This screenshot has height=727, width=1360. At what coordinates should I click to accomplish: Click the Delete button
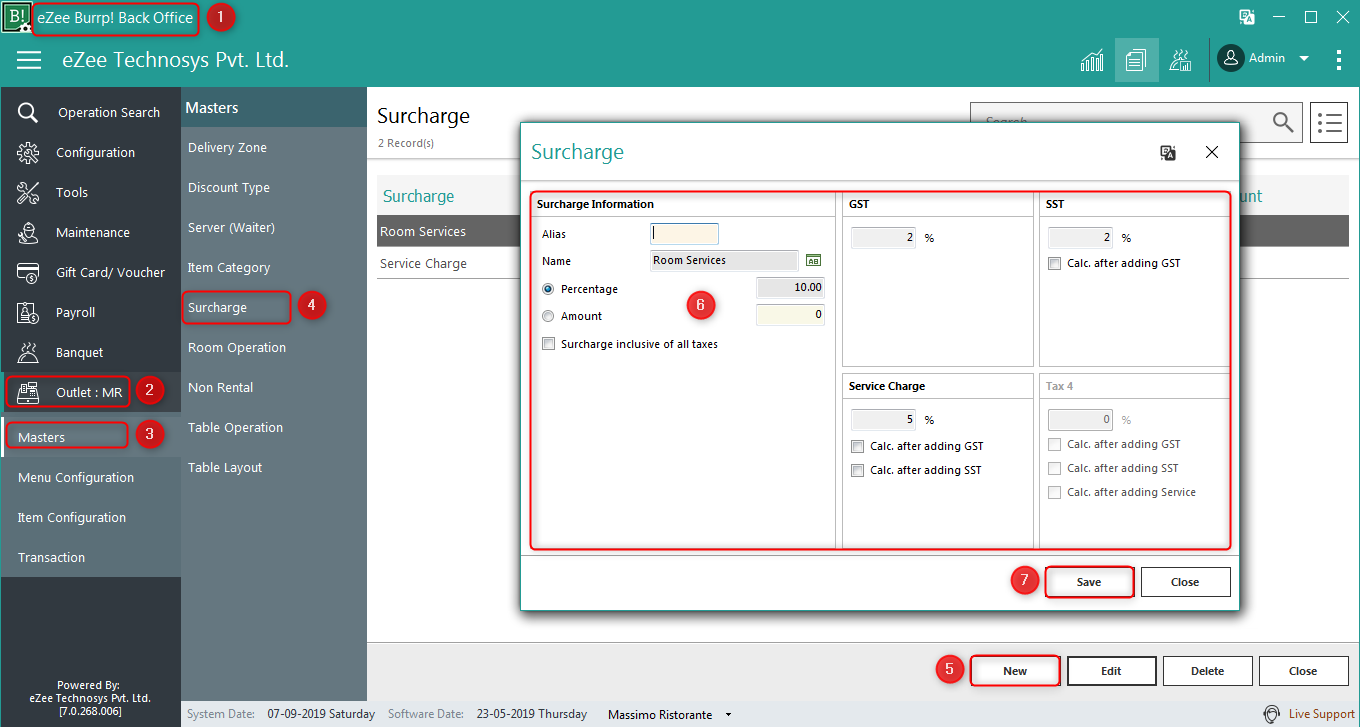pyautogui.click(x=1207, y=671)
